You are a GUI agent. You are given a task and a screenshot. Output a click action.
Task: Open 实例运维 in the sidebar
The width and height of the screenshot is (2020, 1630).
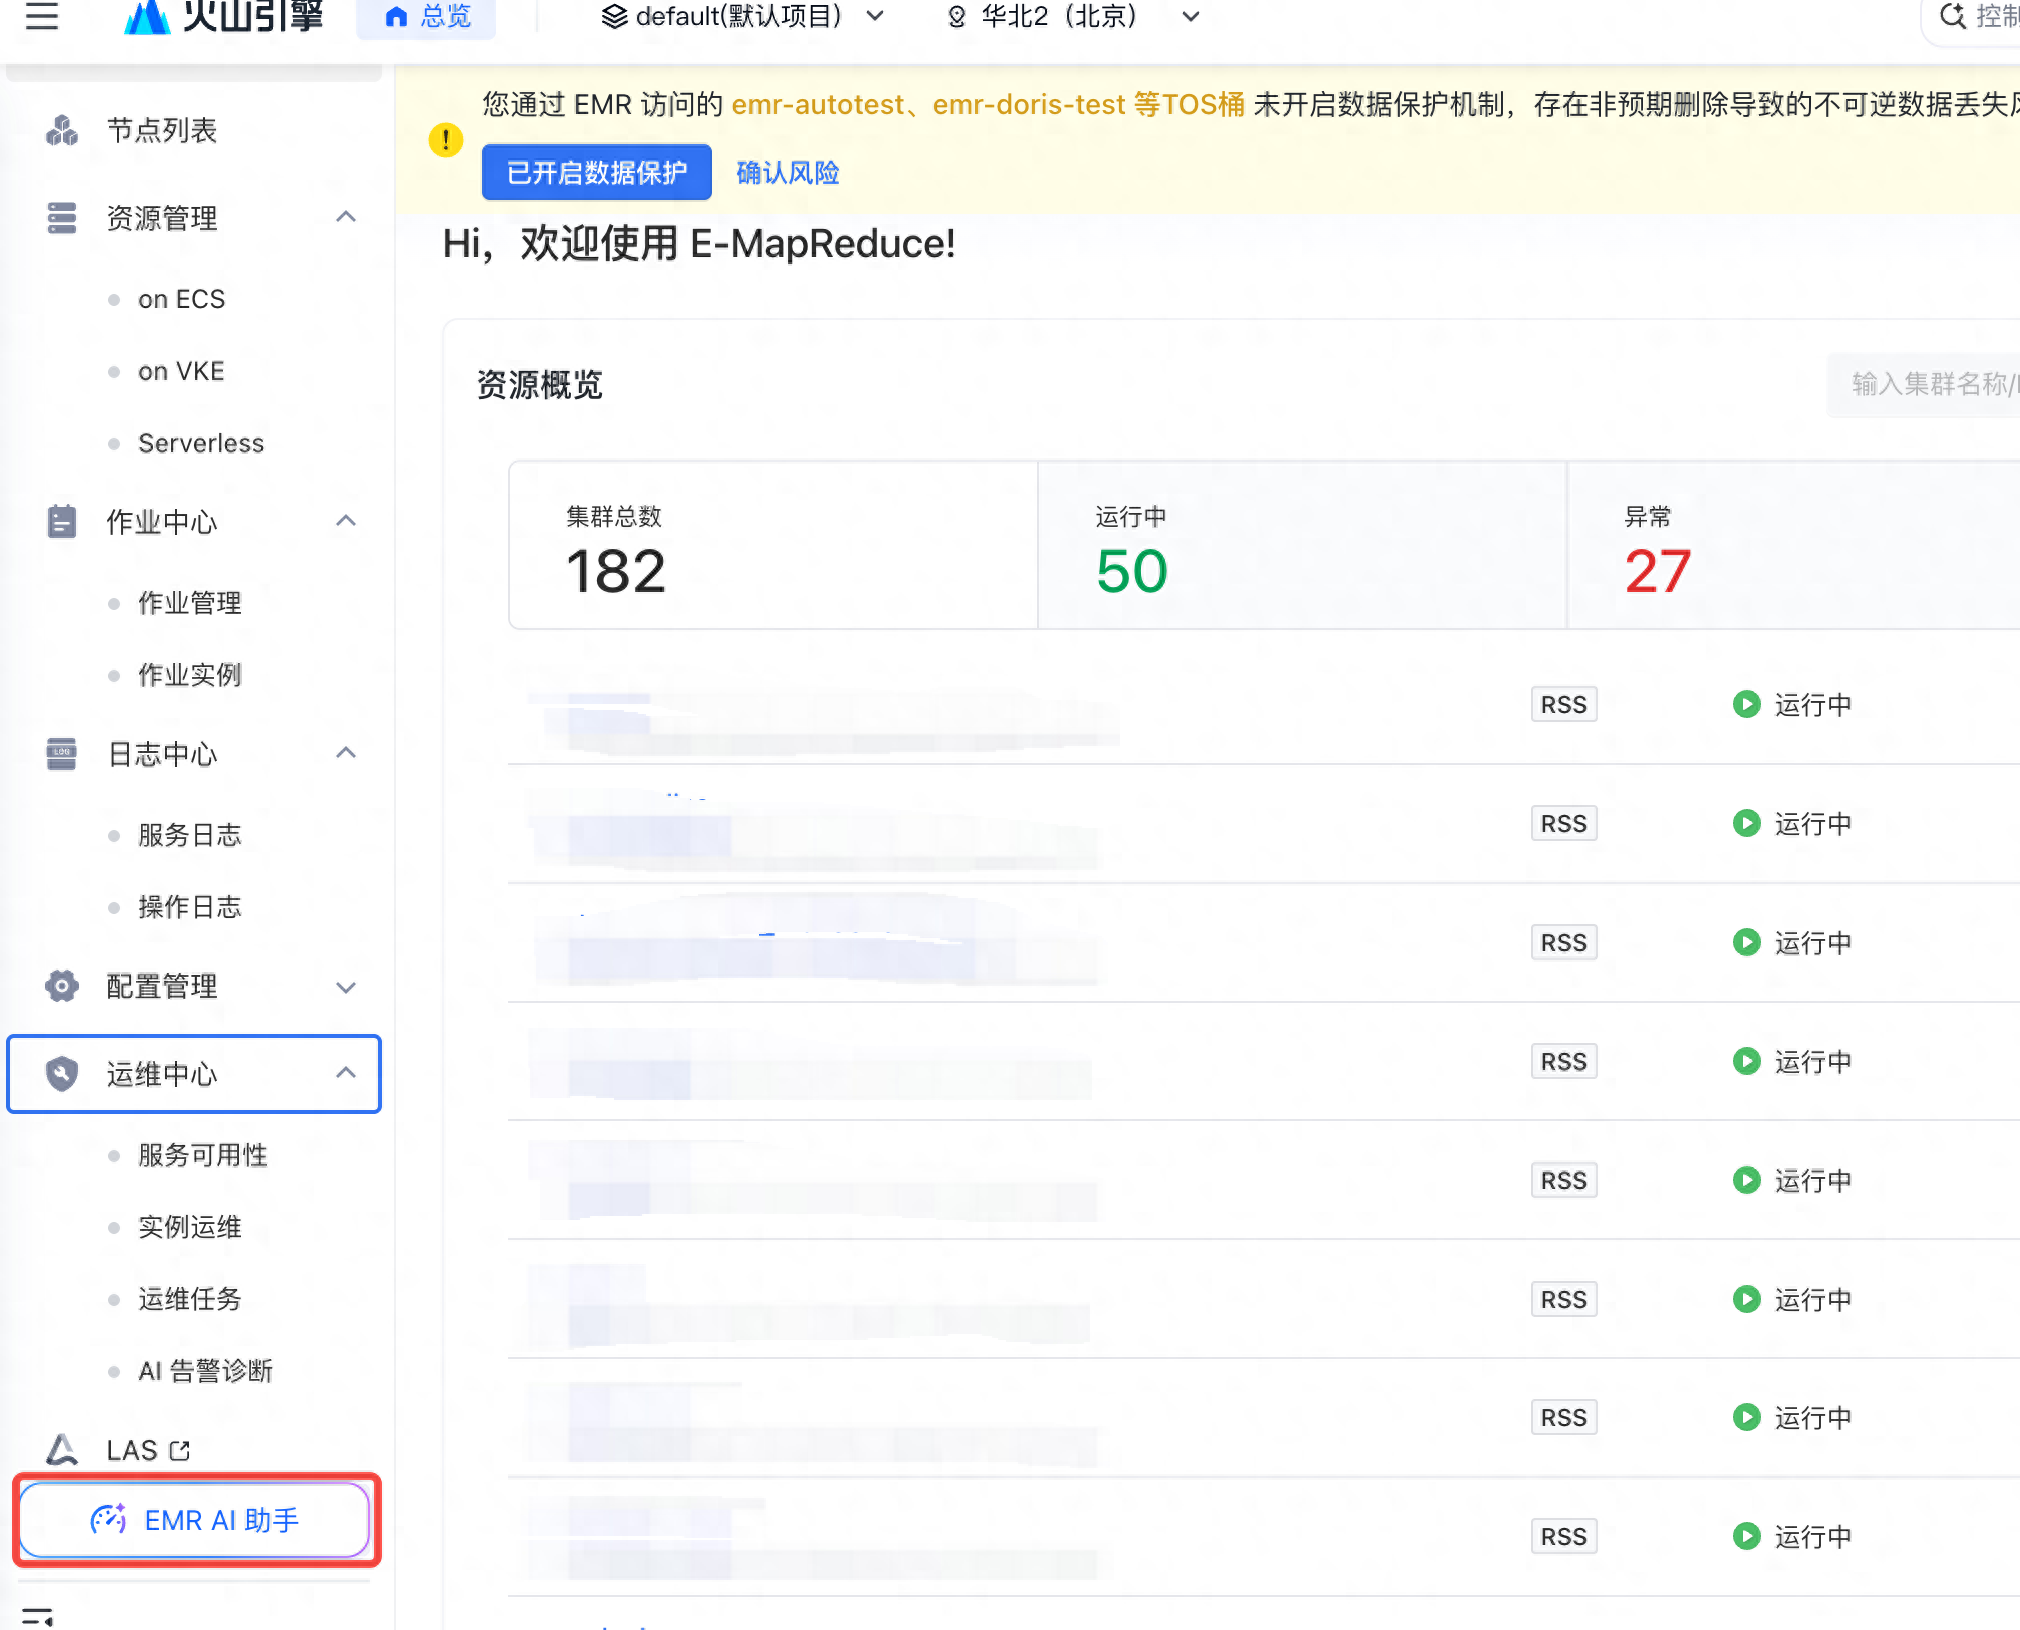(190, 1227)
